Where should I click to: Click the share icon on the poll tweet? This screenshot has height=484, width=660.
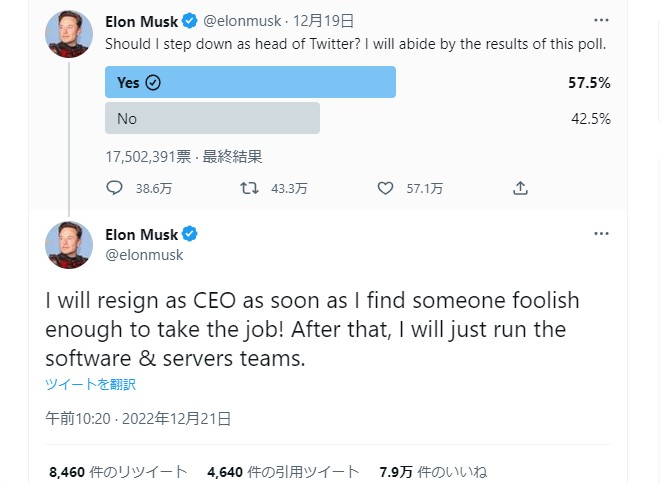pos(520,187)
